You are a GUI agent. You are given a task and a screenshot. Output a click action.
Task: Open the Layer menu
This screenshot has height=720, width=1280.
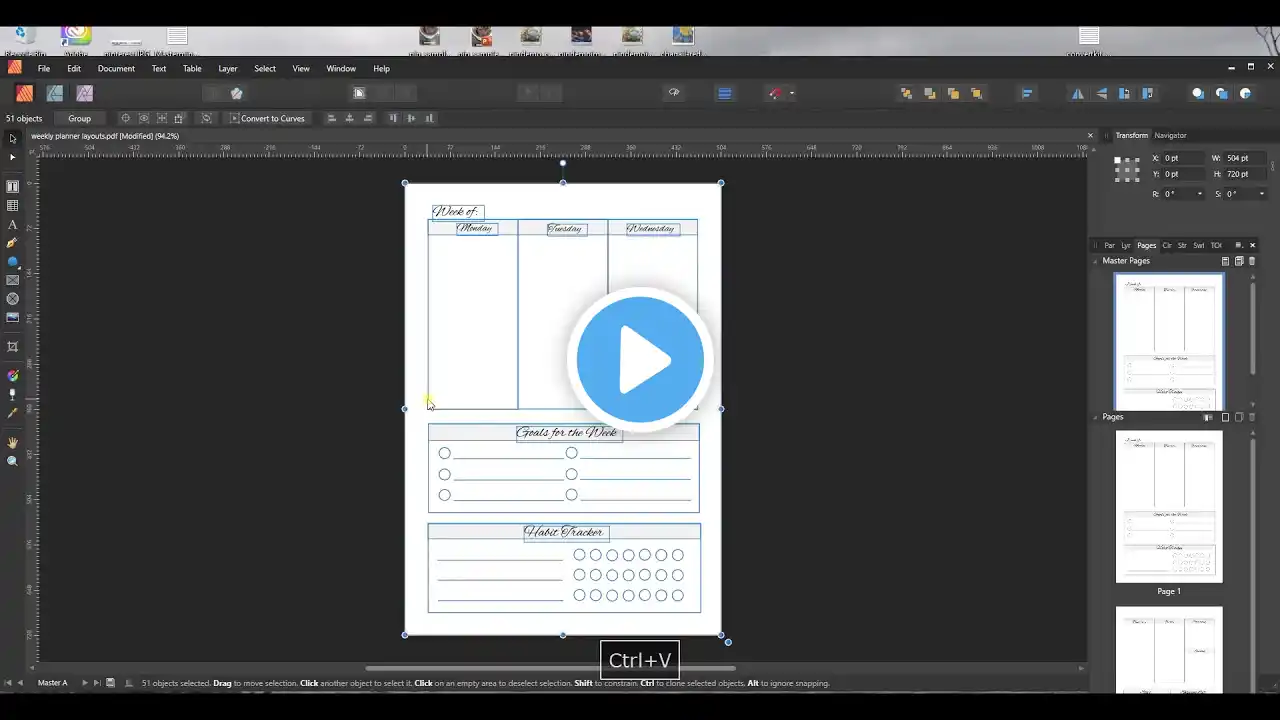[228, 69]
